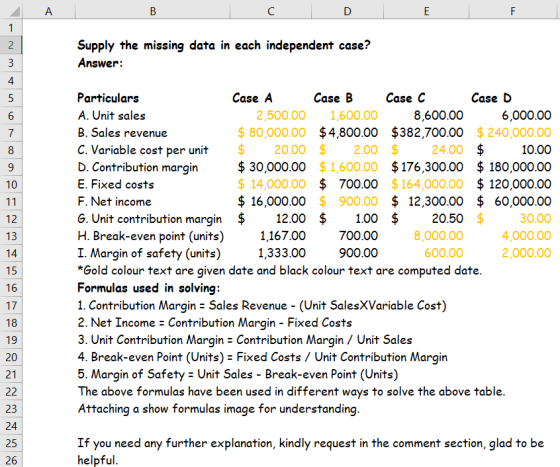Click the select-all corner triangle

click(14, 11)
